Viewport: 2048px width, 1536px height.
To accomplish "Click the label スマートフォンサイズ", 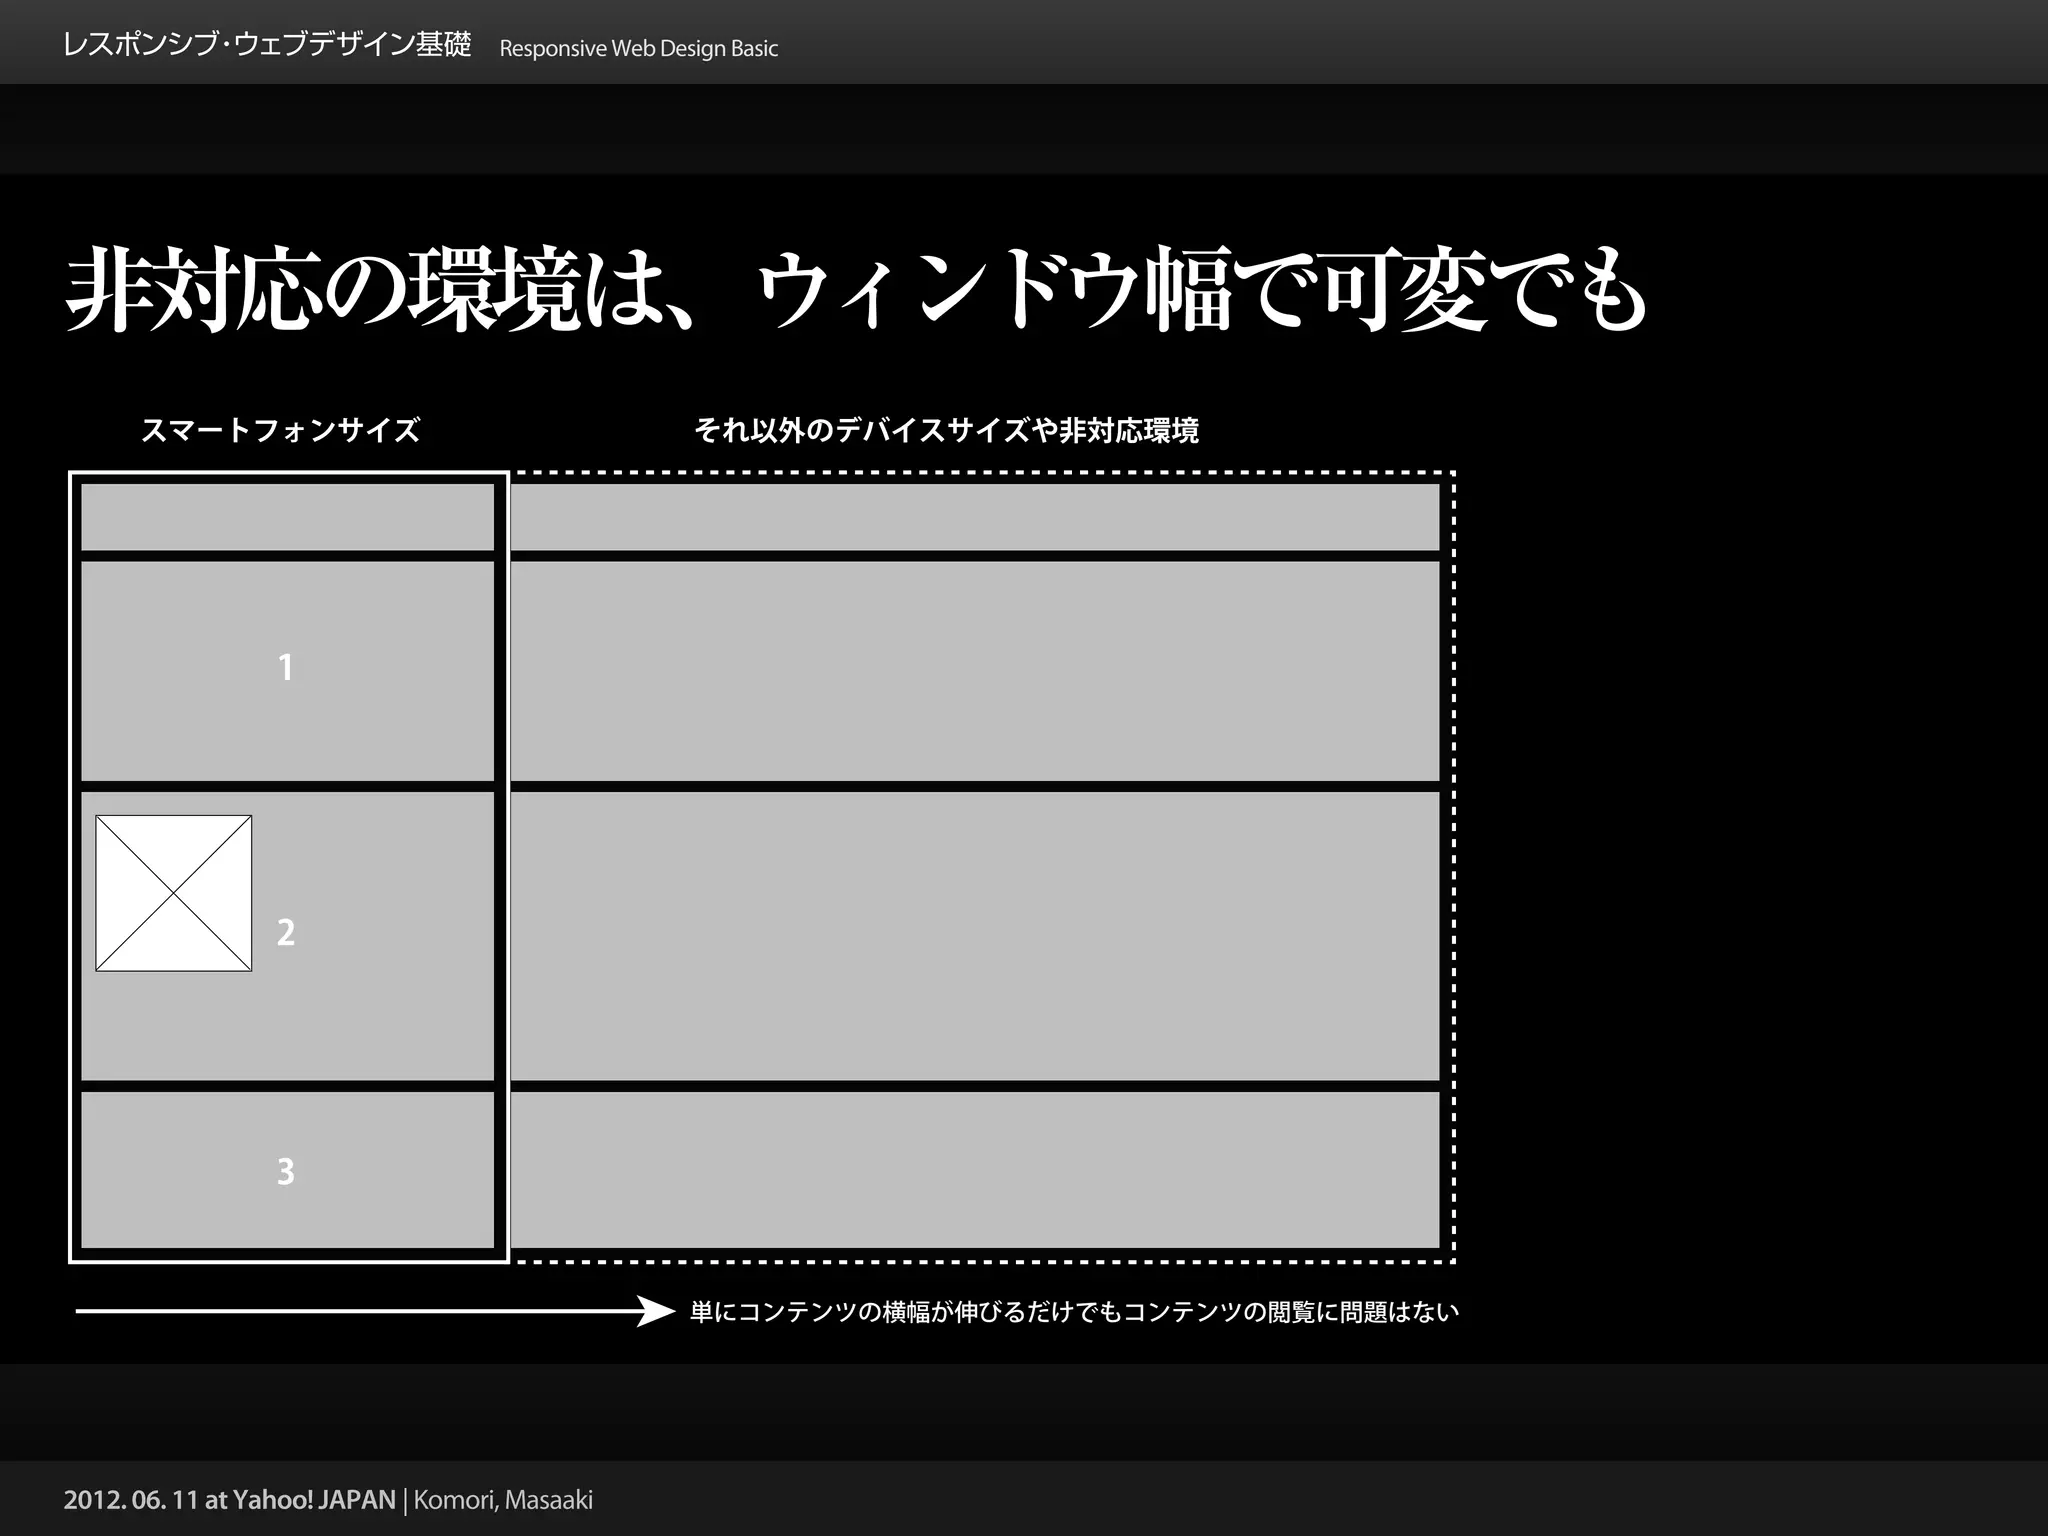I will pyautogui.click(x=280, y=430).
